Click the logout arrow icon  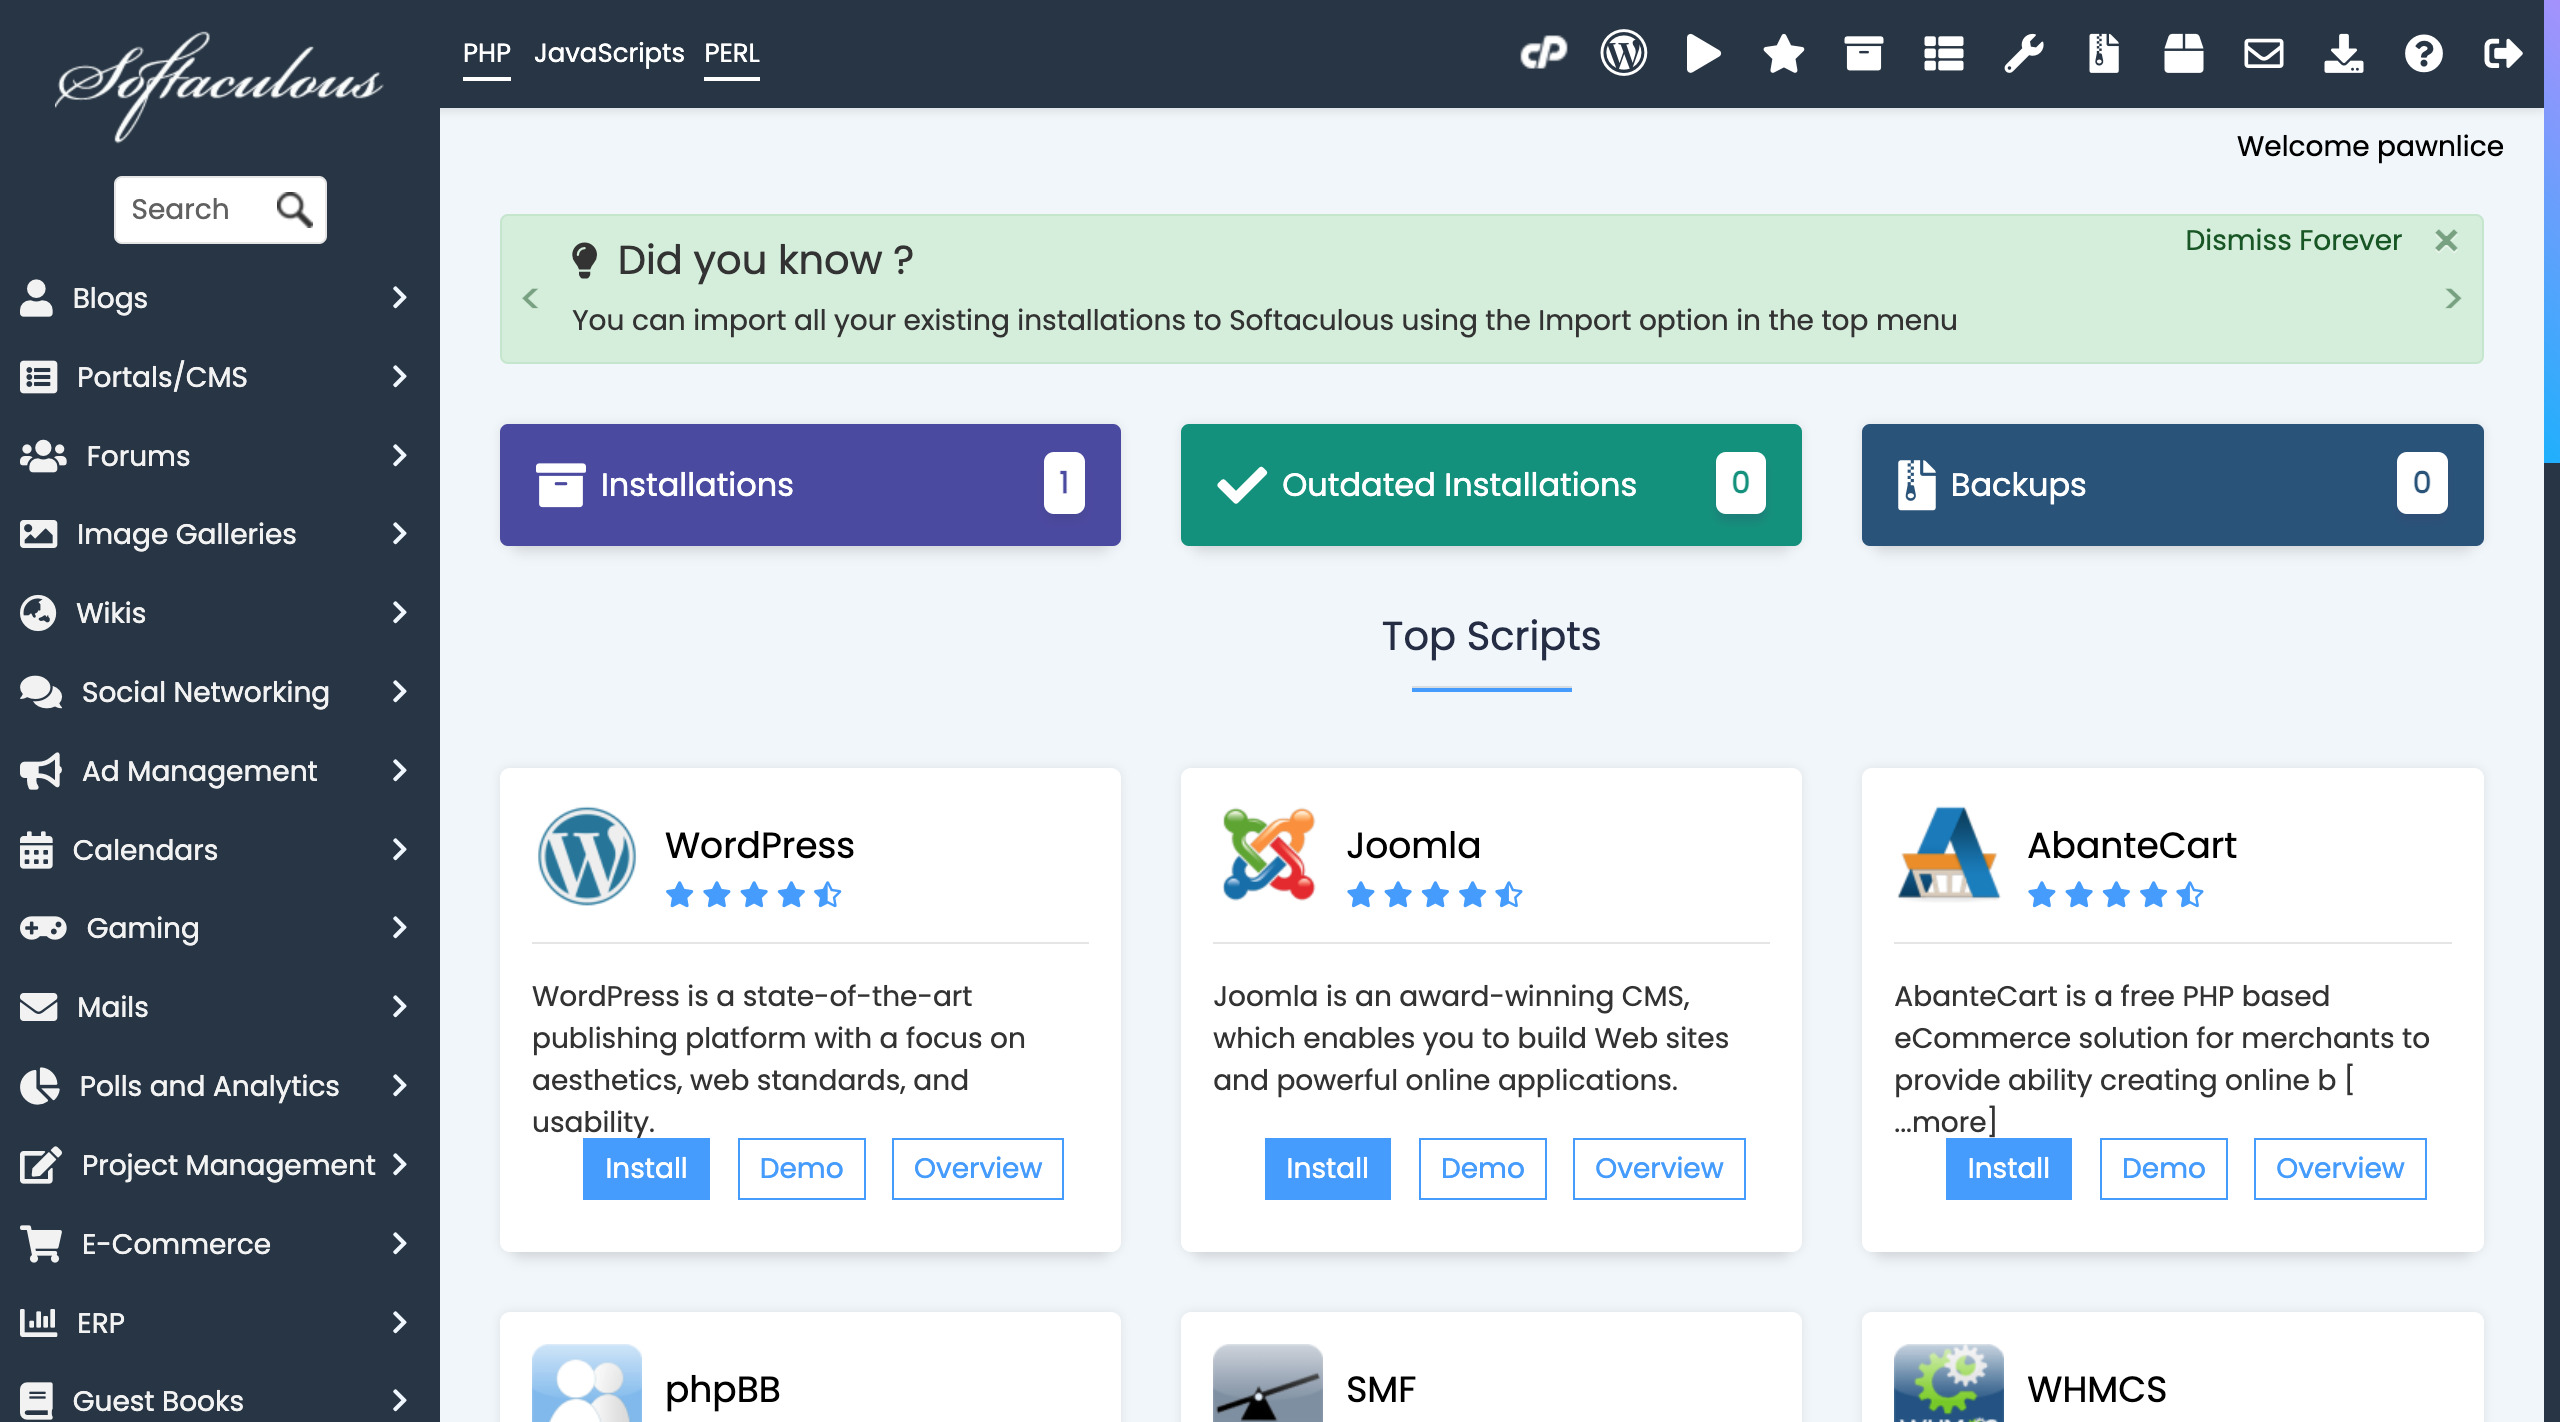[2502, 53]
